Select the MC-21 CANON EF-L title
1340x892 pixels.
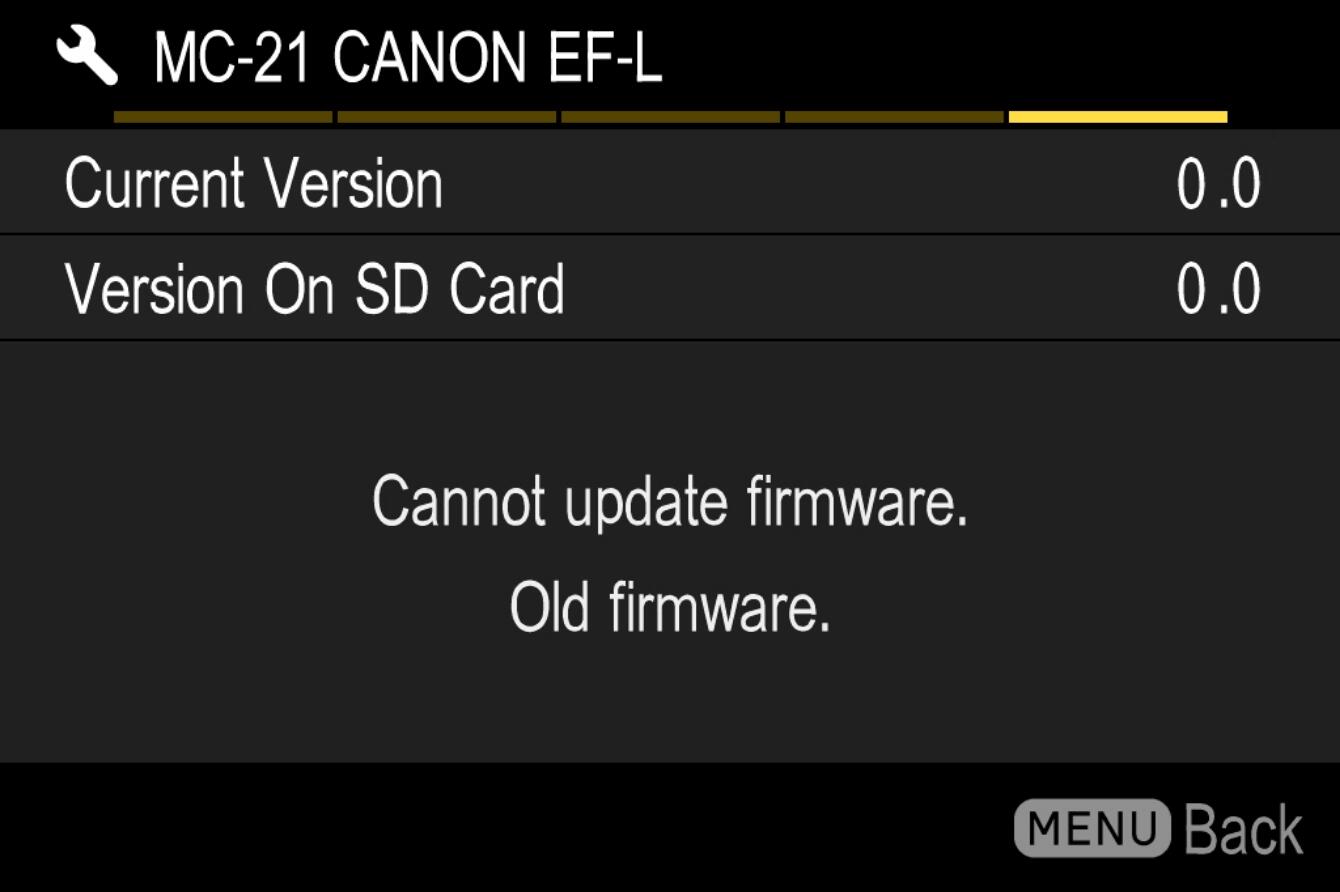pyautogui.click(x=407, y=59)
